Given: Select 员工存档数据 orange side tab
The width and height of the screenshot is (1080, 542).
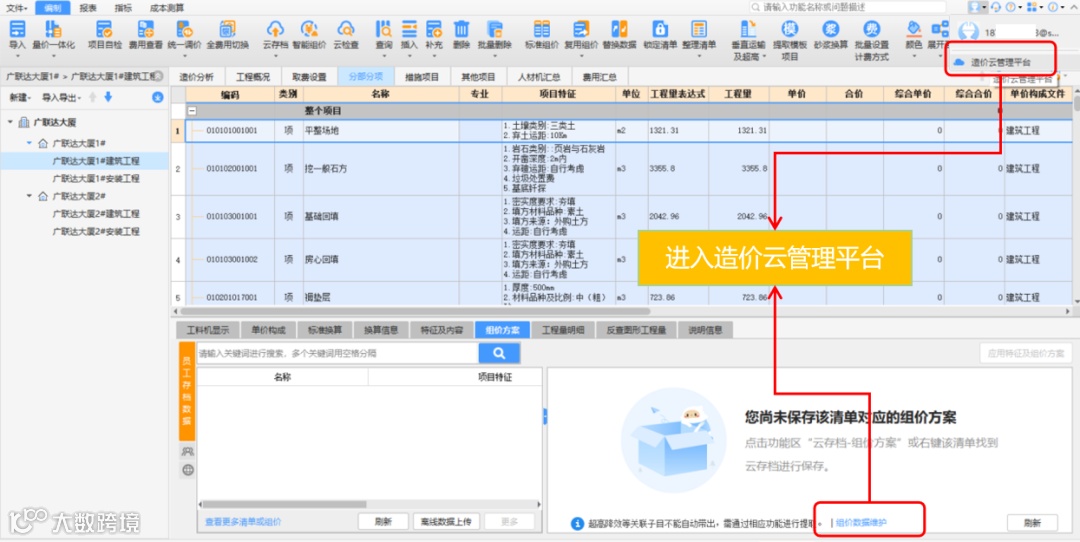Looking at the screenshot, I should pyautogui.click(x=187, y=390).
